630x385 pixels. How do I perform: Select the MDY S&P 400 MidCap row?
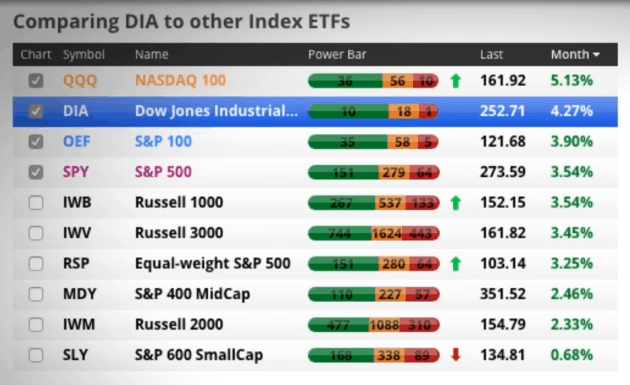point(315,294)
